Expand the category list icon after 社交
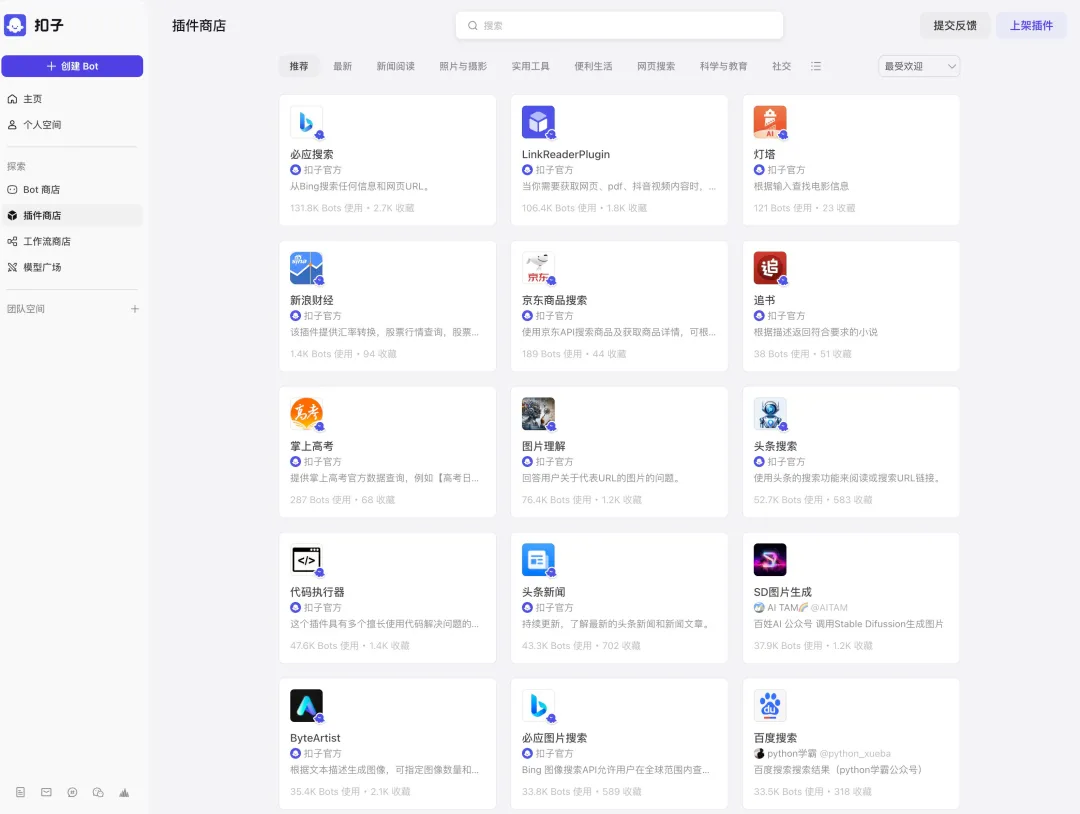Viewport: 1080px width, 814px height. pyautogui.click(x=816, y=66)
